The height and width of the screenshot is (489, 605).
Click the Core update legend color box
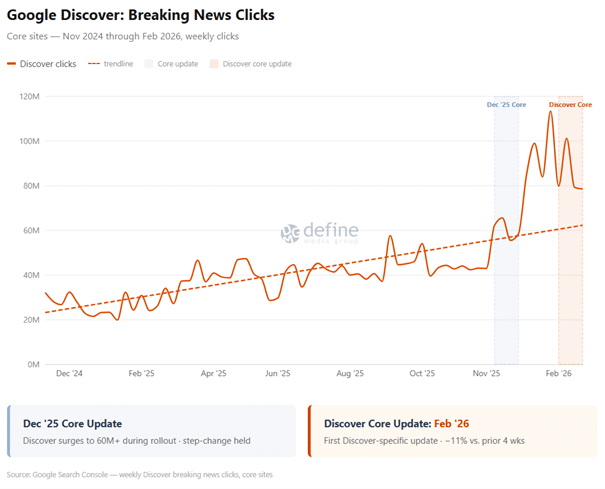[149, 64]
